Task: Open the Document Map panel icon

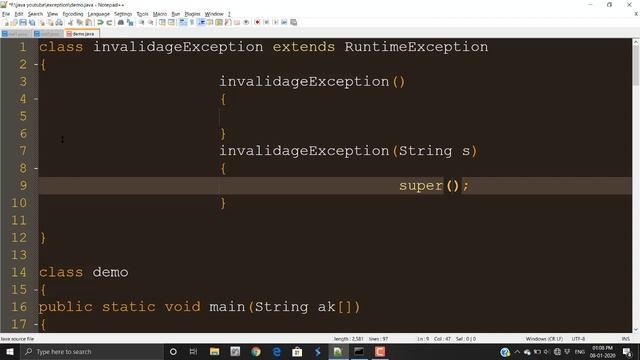Action: [x=219, y=22]
